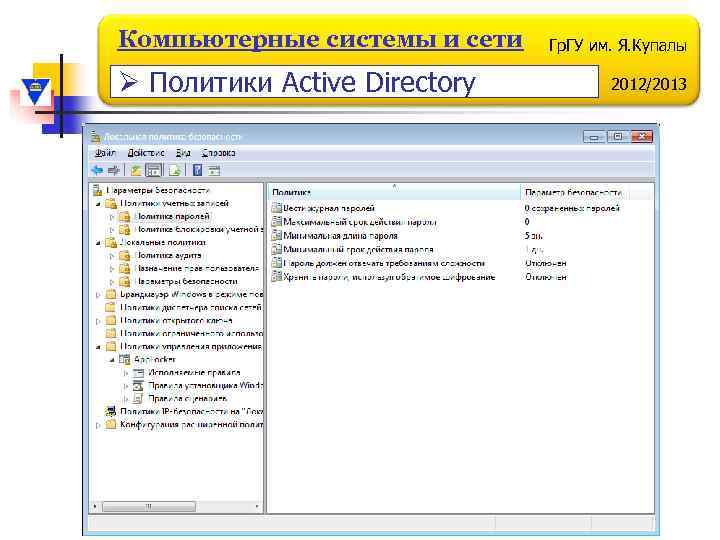720x540 pixels.
Task: Click the Show/Hide action pane icon
Action: pos(214,171)
